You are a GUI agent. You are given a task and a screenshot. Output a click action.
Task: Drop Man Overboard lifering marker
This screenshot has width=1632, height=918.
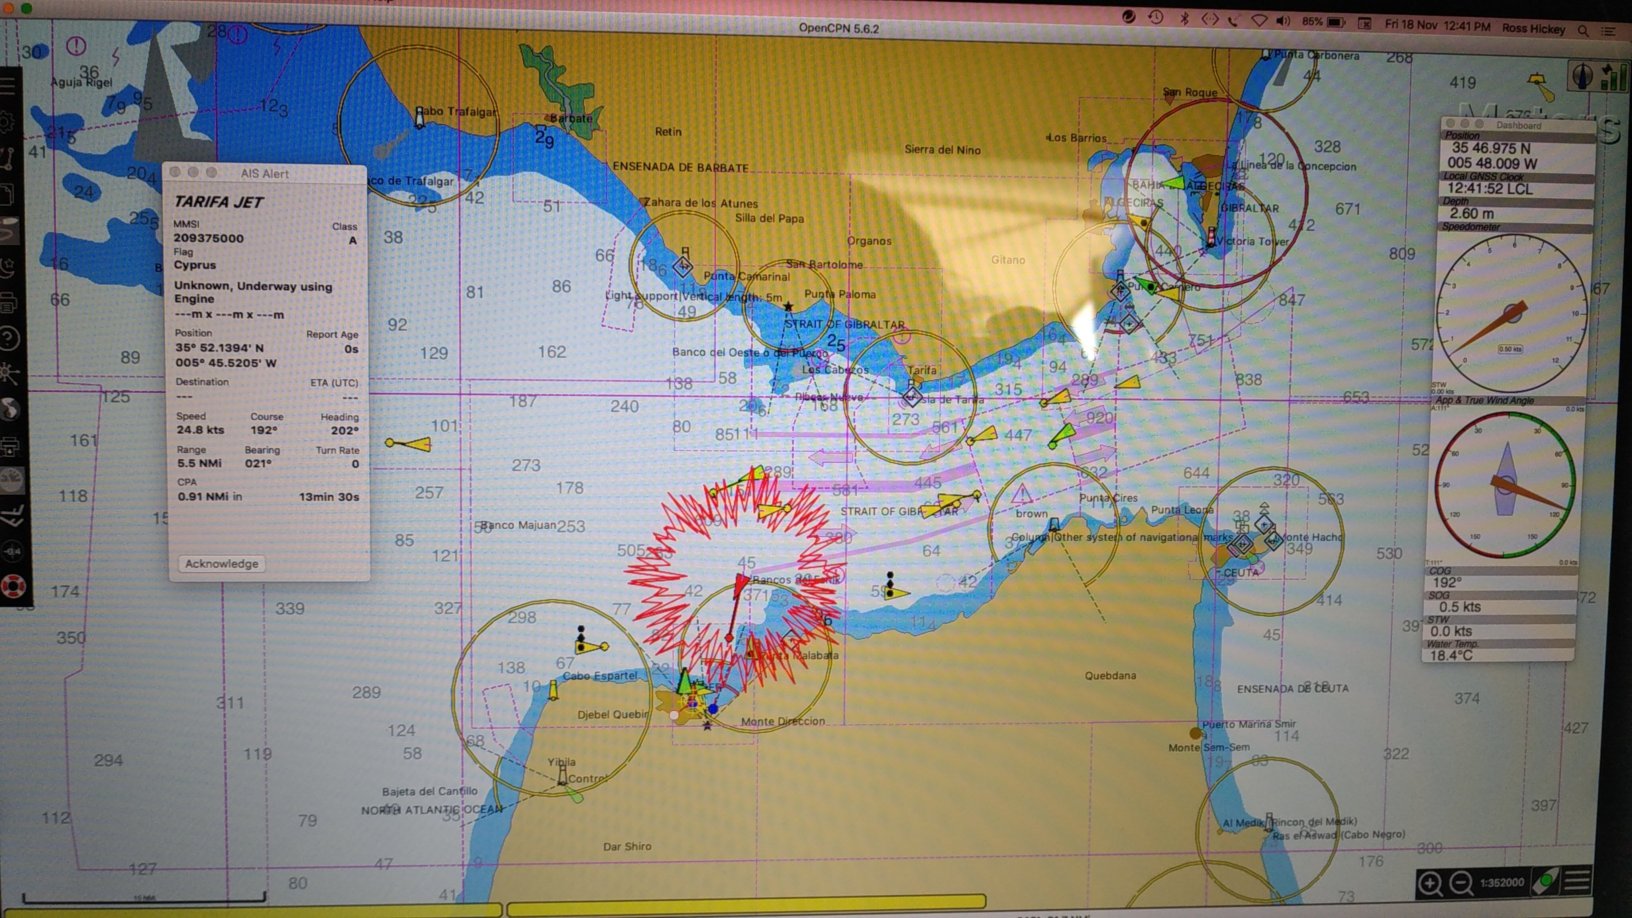(13, 586)
